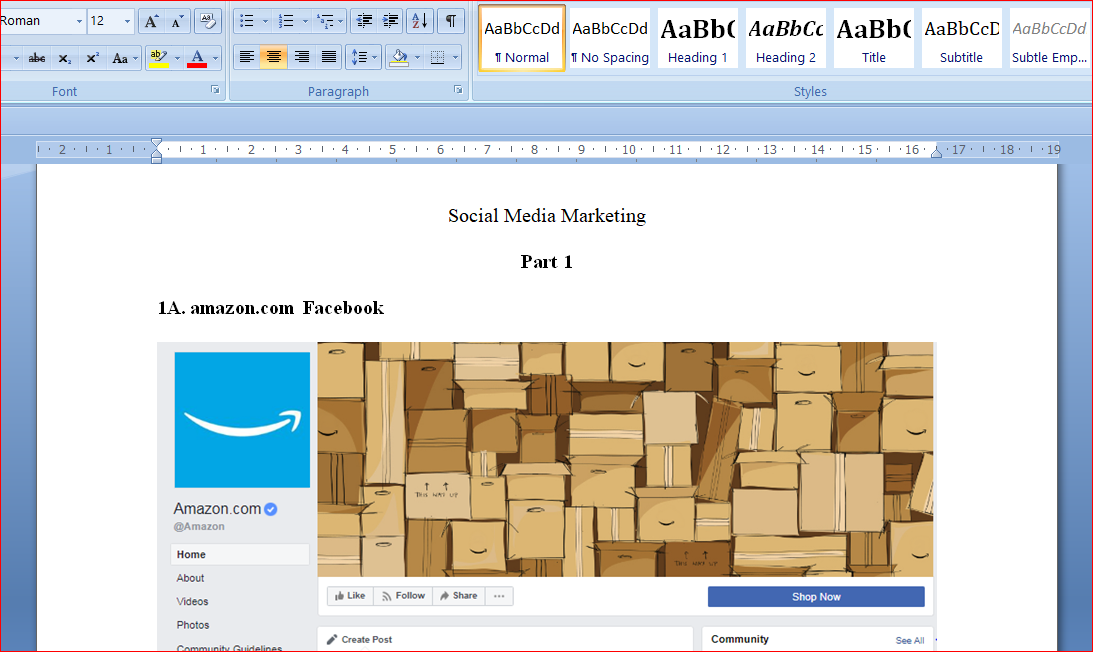Apply bullets list formatting
The width and height of the screenshot is (1093, 652).
tap(247, 22)
